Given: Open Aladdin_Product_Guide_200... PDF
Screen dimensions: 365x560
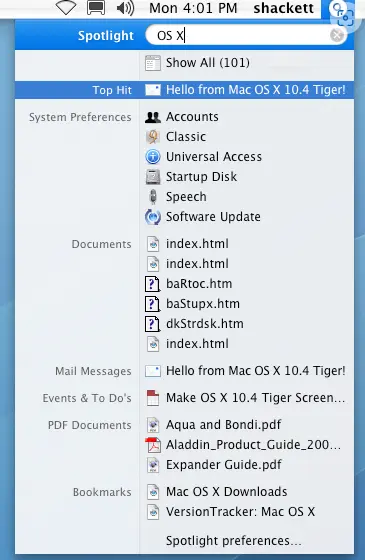Looking at the screenshot, I should pyautogui.click(x=253, y=445).
